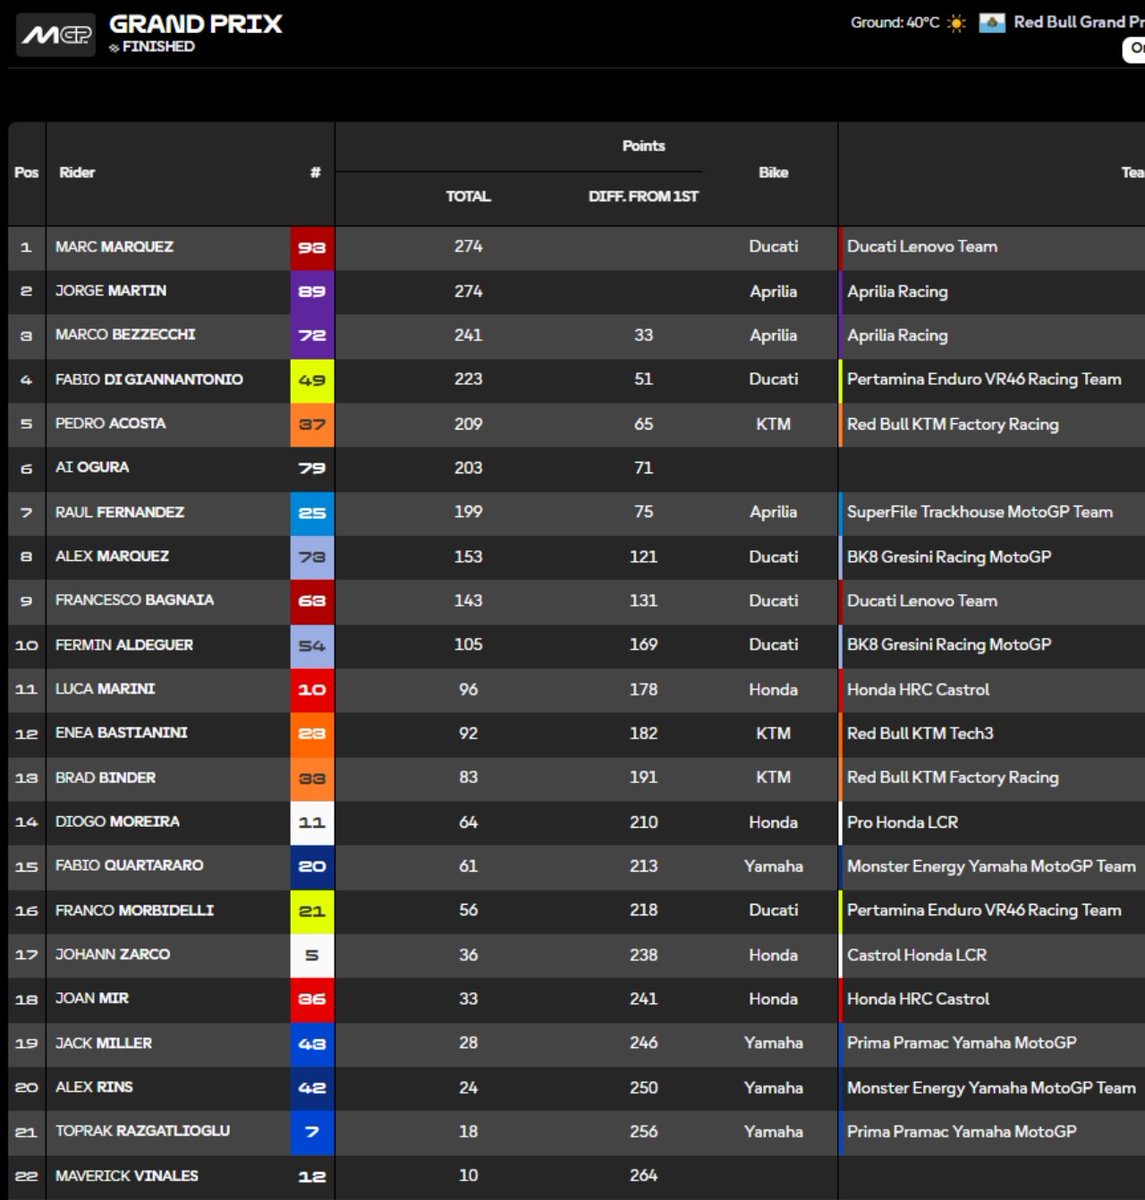Click KTM bike cell in Bastianini row

coord(773,733)
